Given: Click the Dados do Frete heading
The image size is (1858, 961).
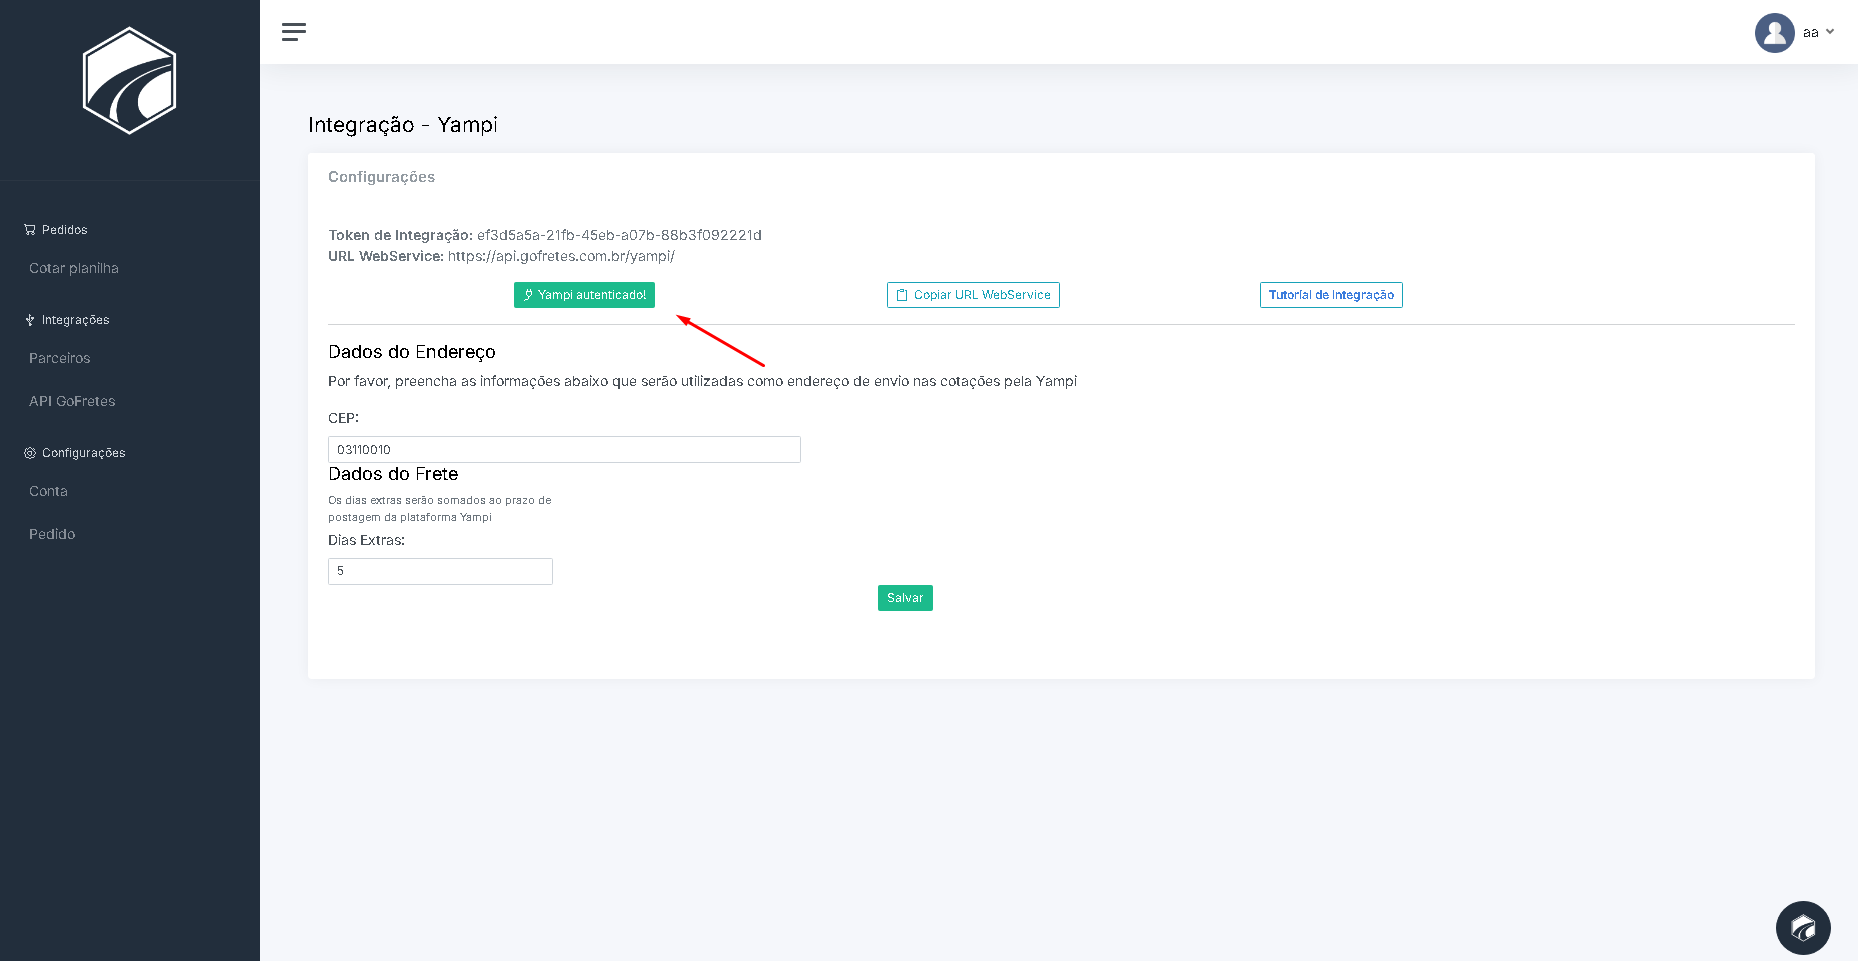Looking at the screenshot, I should point(393,474).
